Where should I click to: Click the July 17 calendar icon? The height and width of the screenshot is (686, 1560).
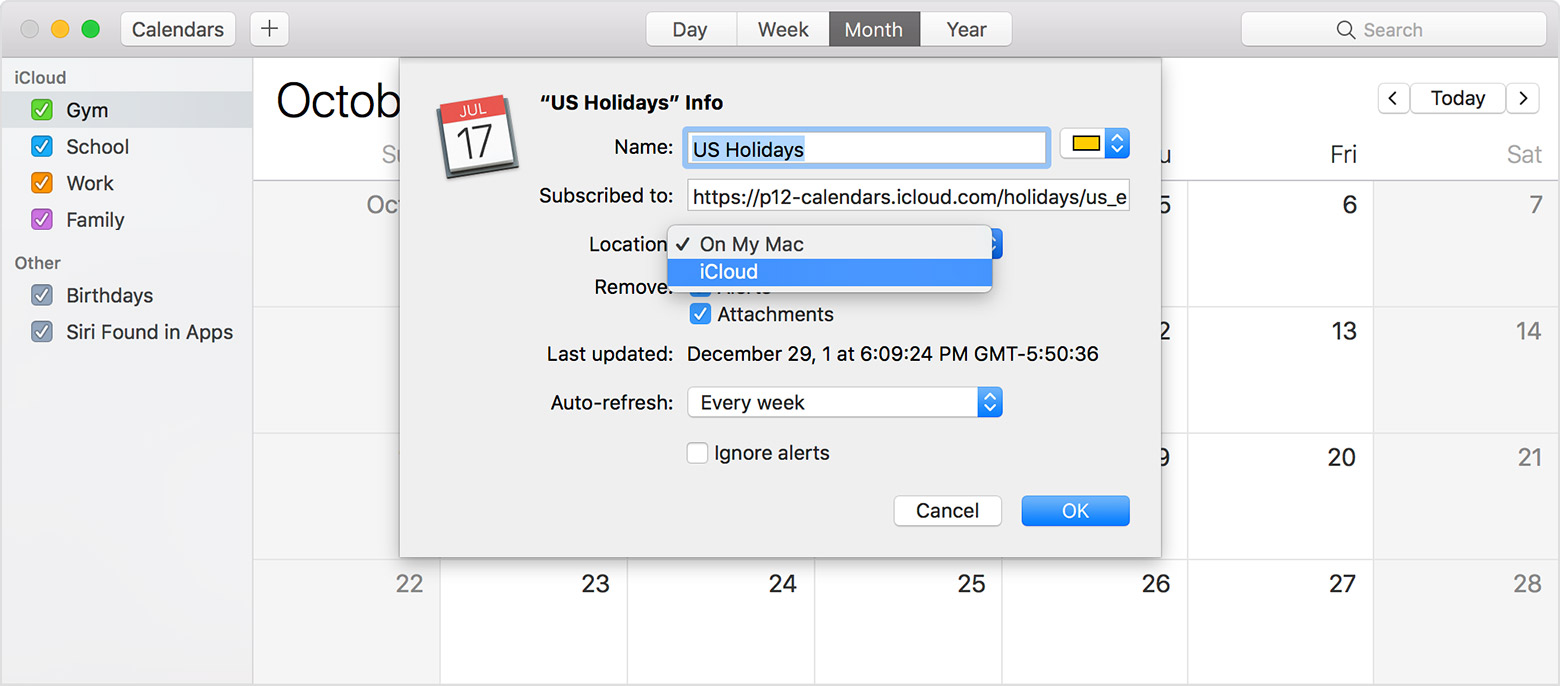coord(476,137)
